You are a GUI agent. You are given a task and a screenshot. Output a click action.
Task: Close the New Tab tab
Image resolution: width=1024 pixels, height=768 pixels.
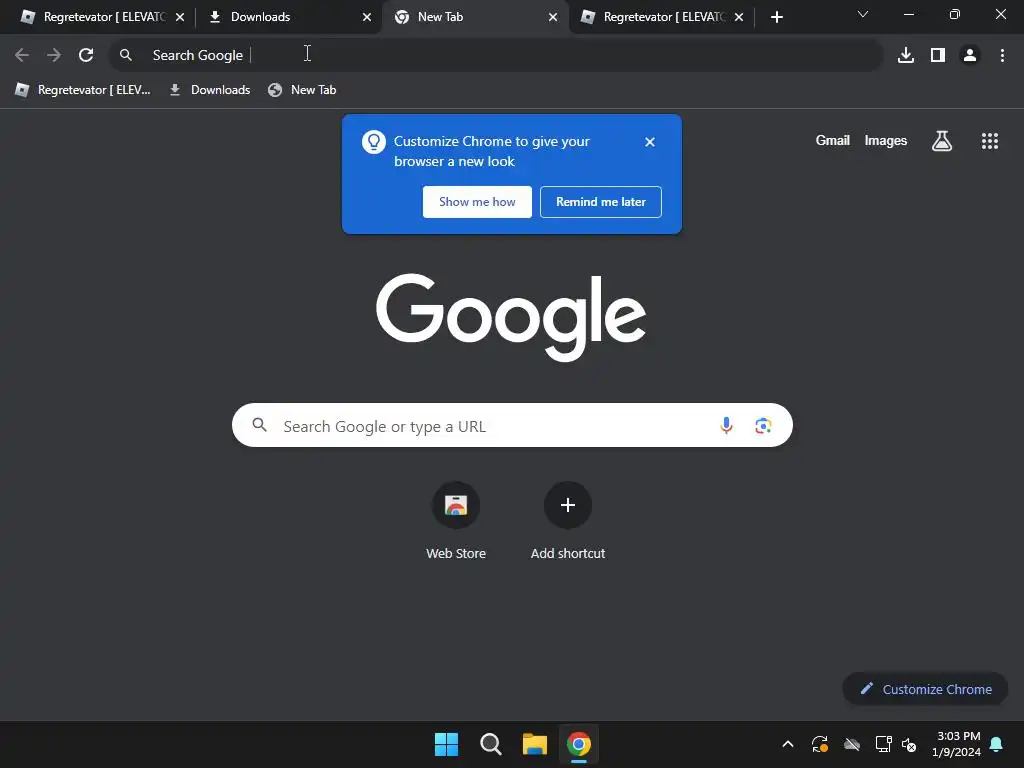(x=553, y=17)
